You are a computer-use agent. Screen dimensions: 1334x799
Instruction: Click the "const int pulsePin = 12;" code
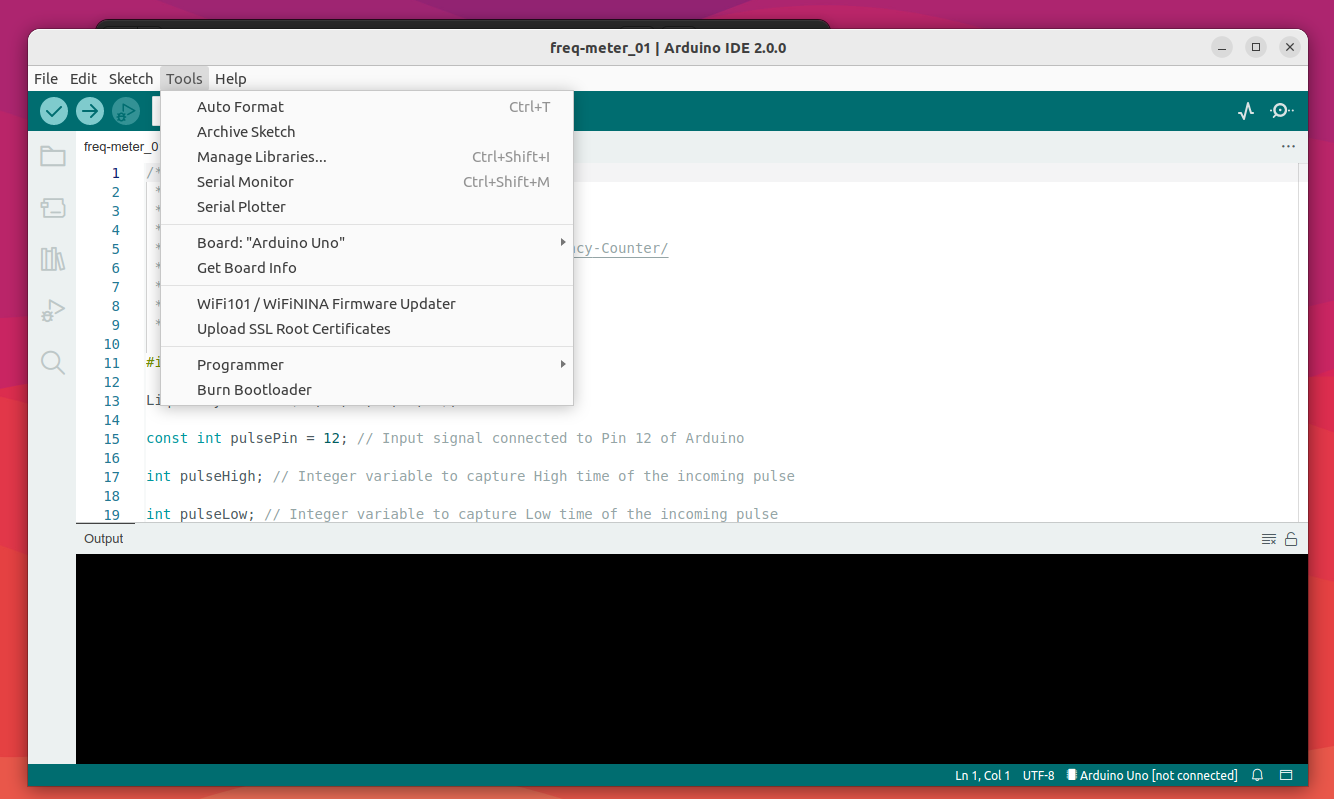point(247,438)
